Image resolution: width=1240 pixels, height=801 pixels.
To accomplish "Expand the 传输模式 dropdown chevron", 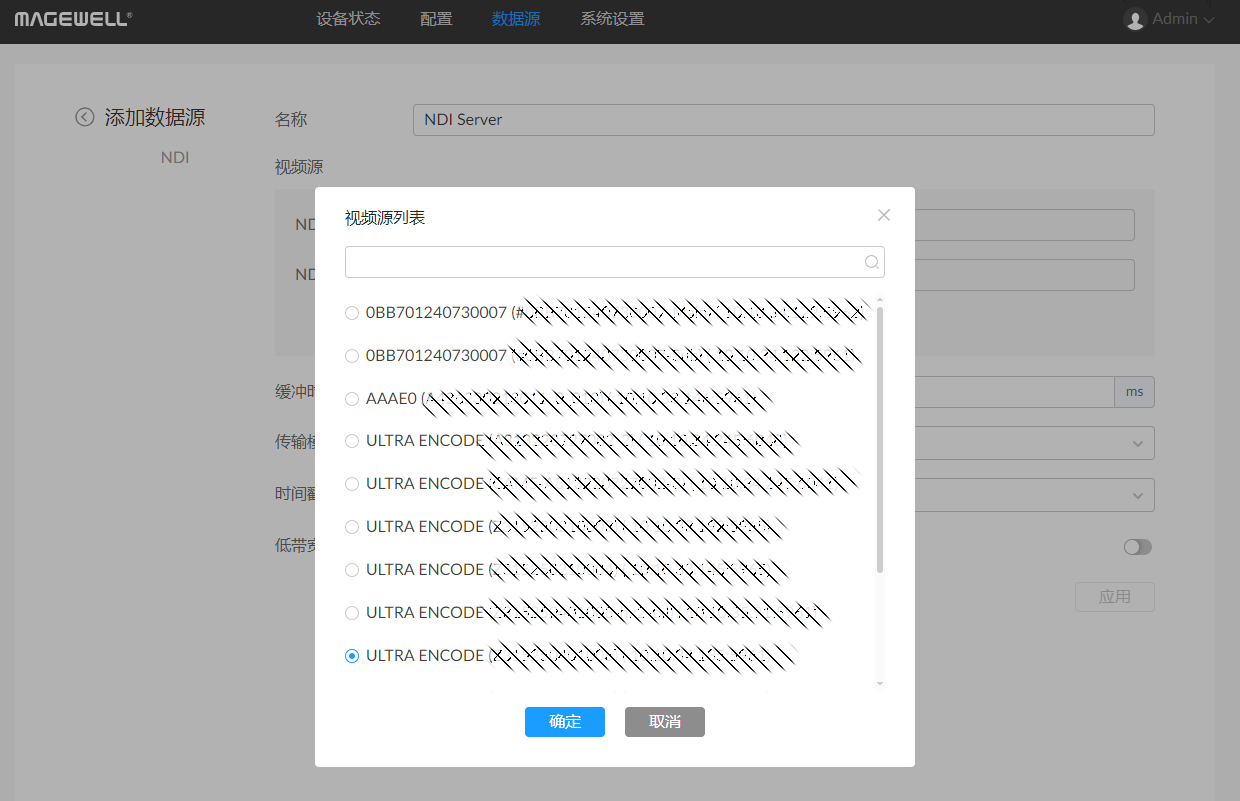I will [x=1138, y=443].
